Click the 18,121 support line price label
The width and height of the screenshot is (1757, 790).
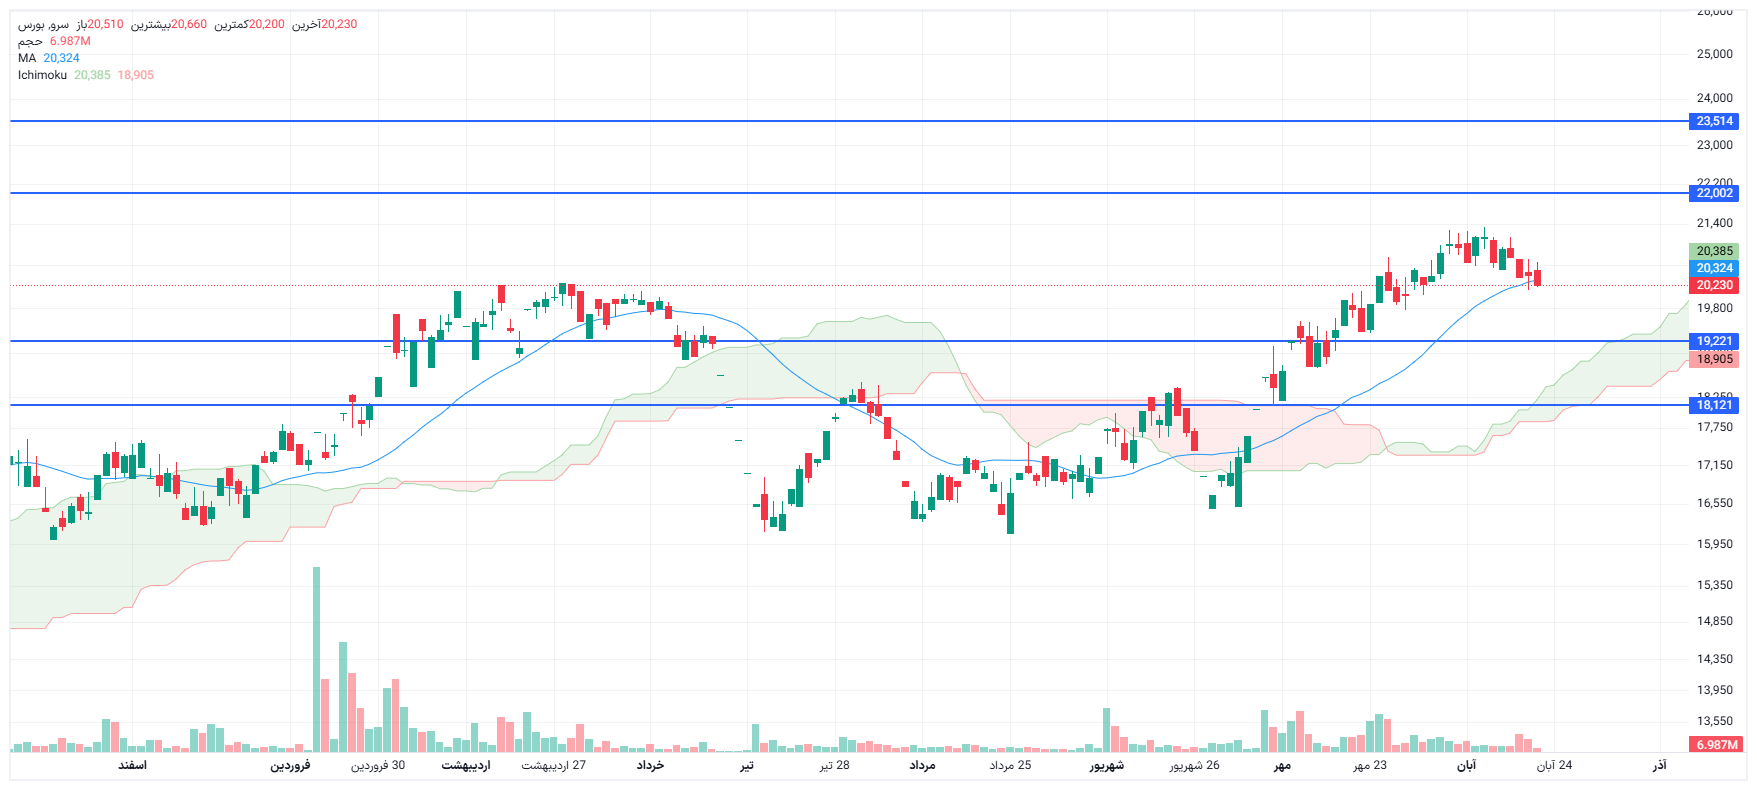[x=1714, y=405]
